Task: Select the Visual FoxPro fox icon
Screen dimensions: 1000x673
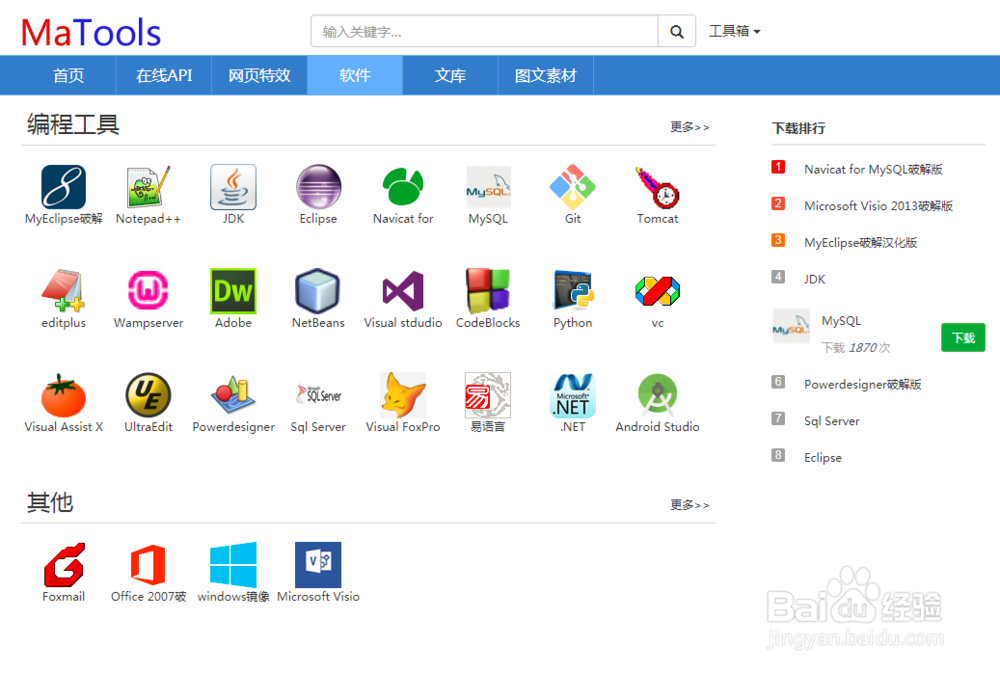Action: (403, 396)
